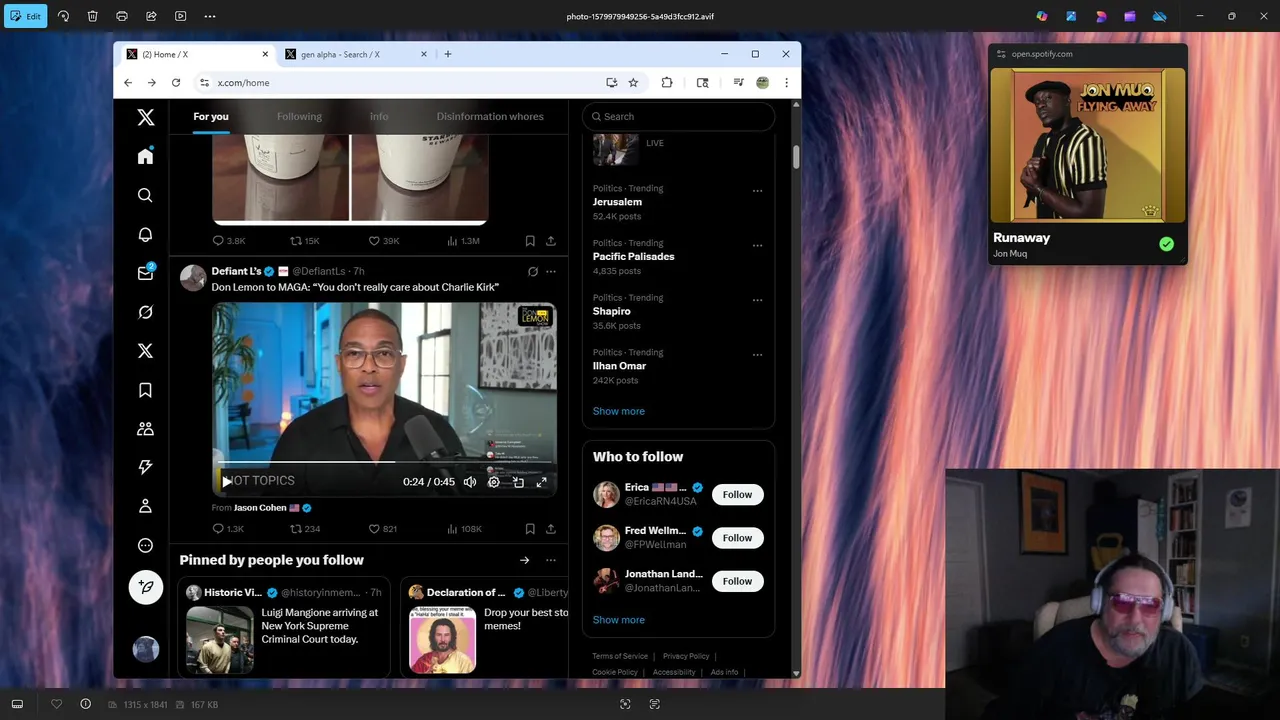
Task: Click Grok icon on Defiant L's post
Action: (533, 271)
